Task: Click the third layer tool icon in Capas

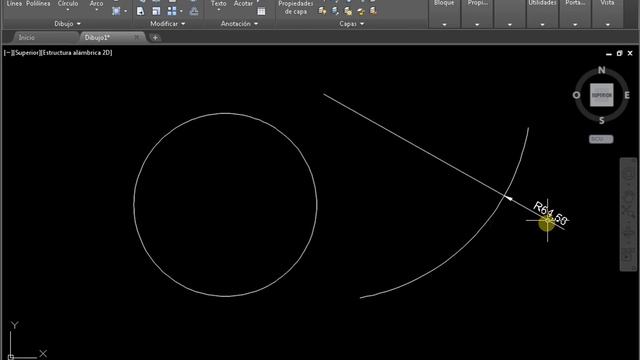Action: pos(348,11)
